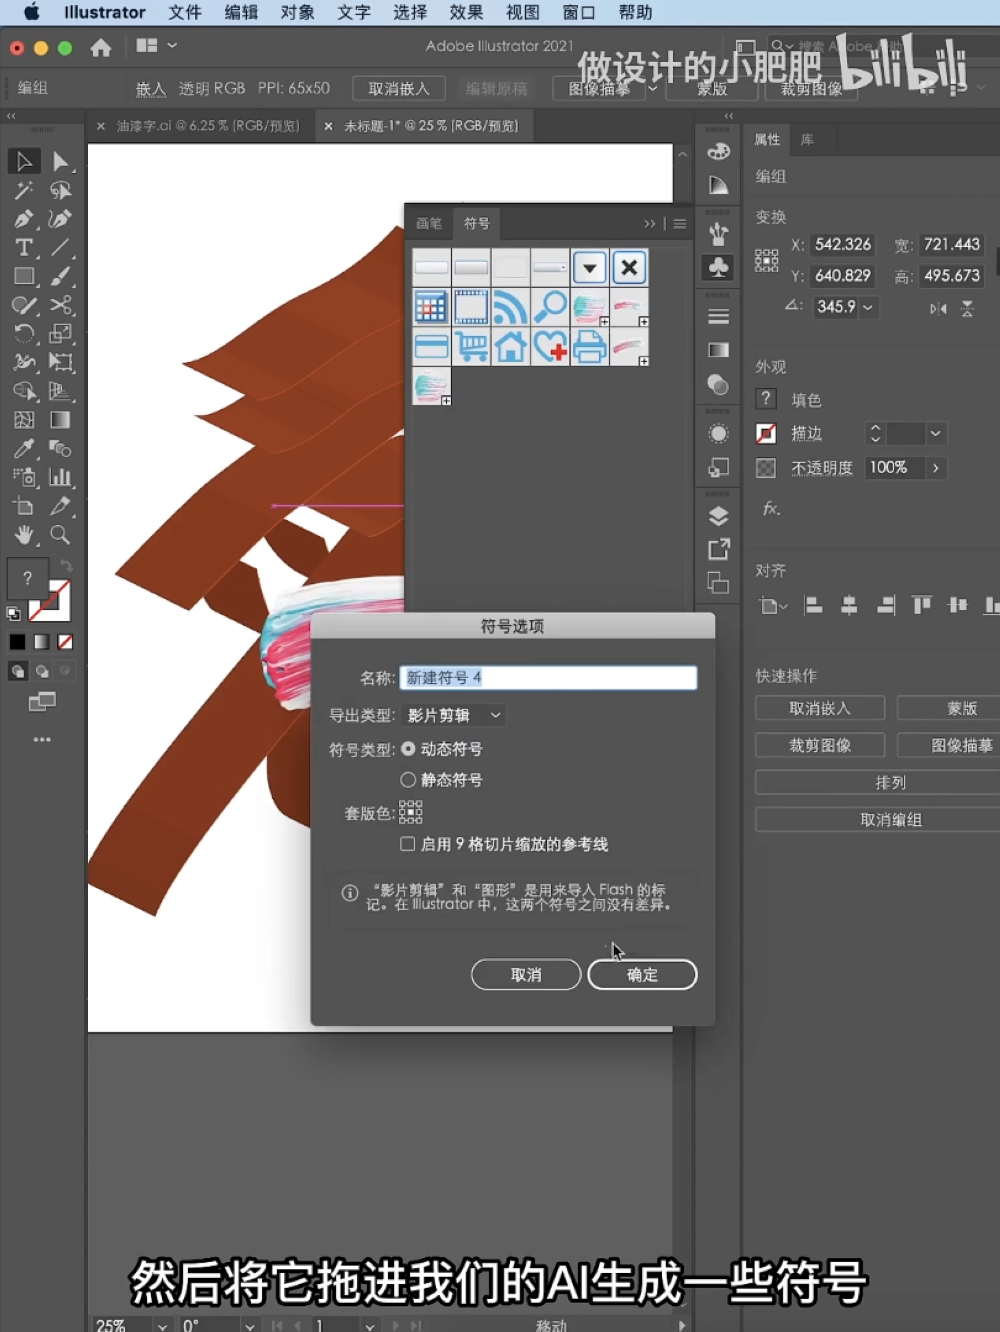Open the Layers panel icon
This screenshot has width=1000, height=1332.
coord(718,516)
